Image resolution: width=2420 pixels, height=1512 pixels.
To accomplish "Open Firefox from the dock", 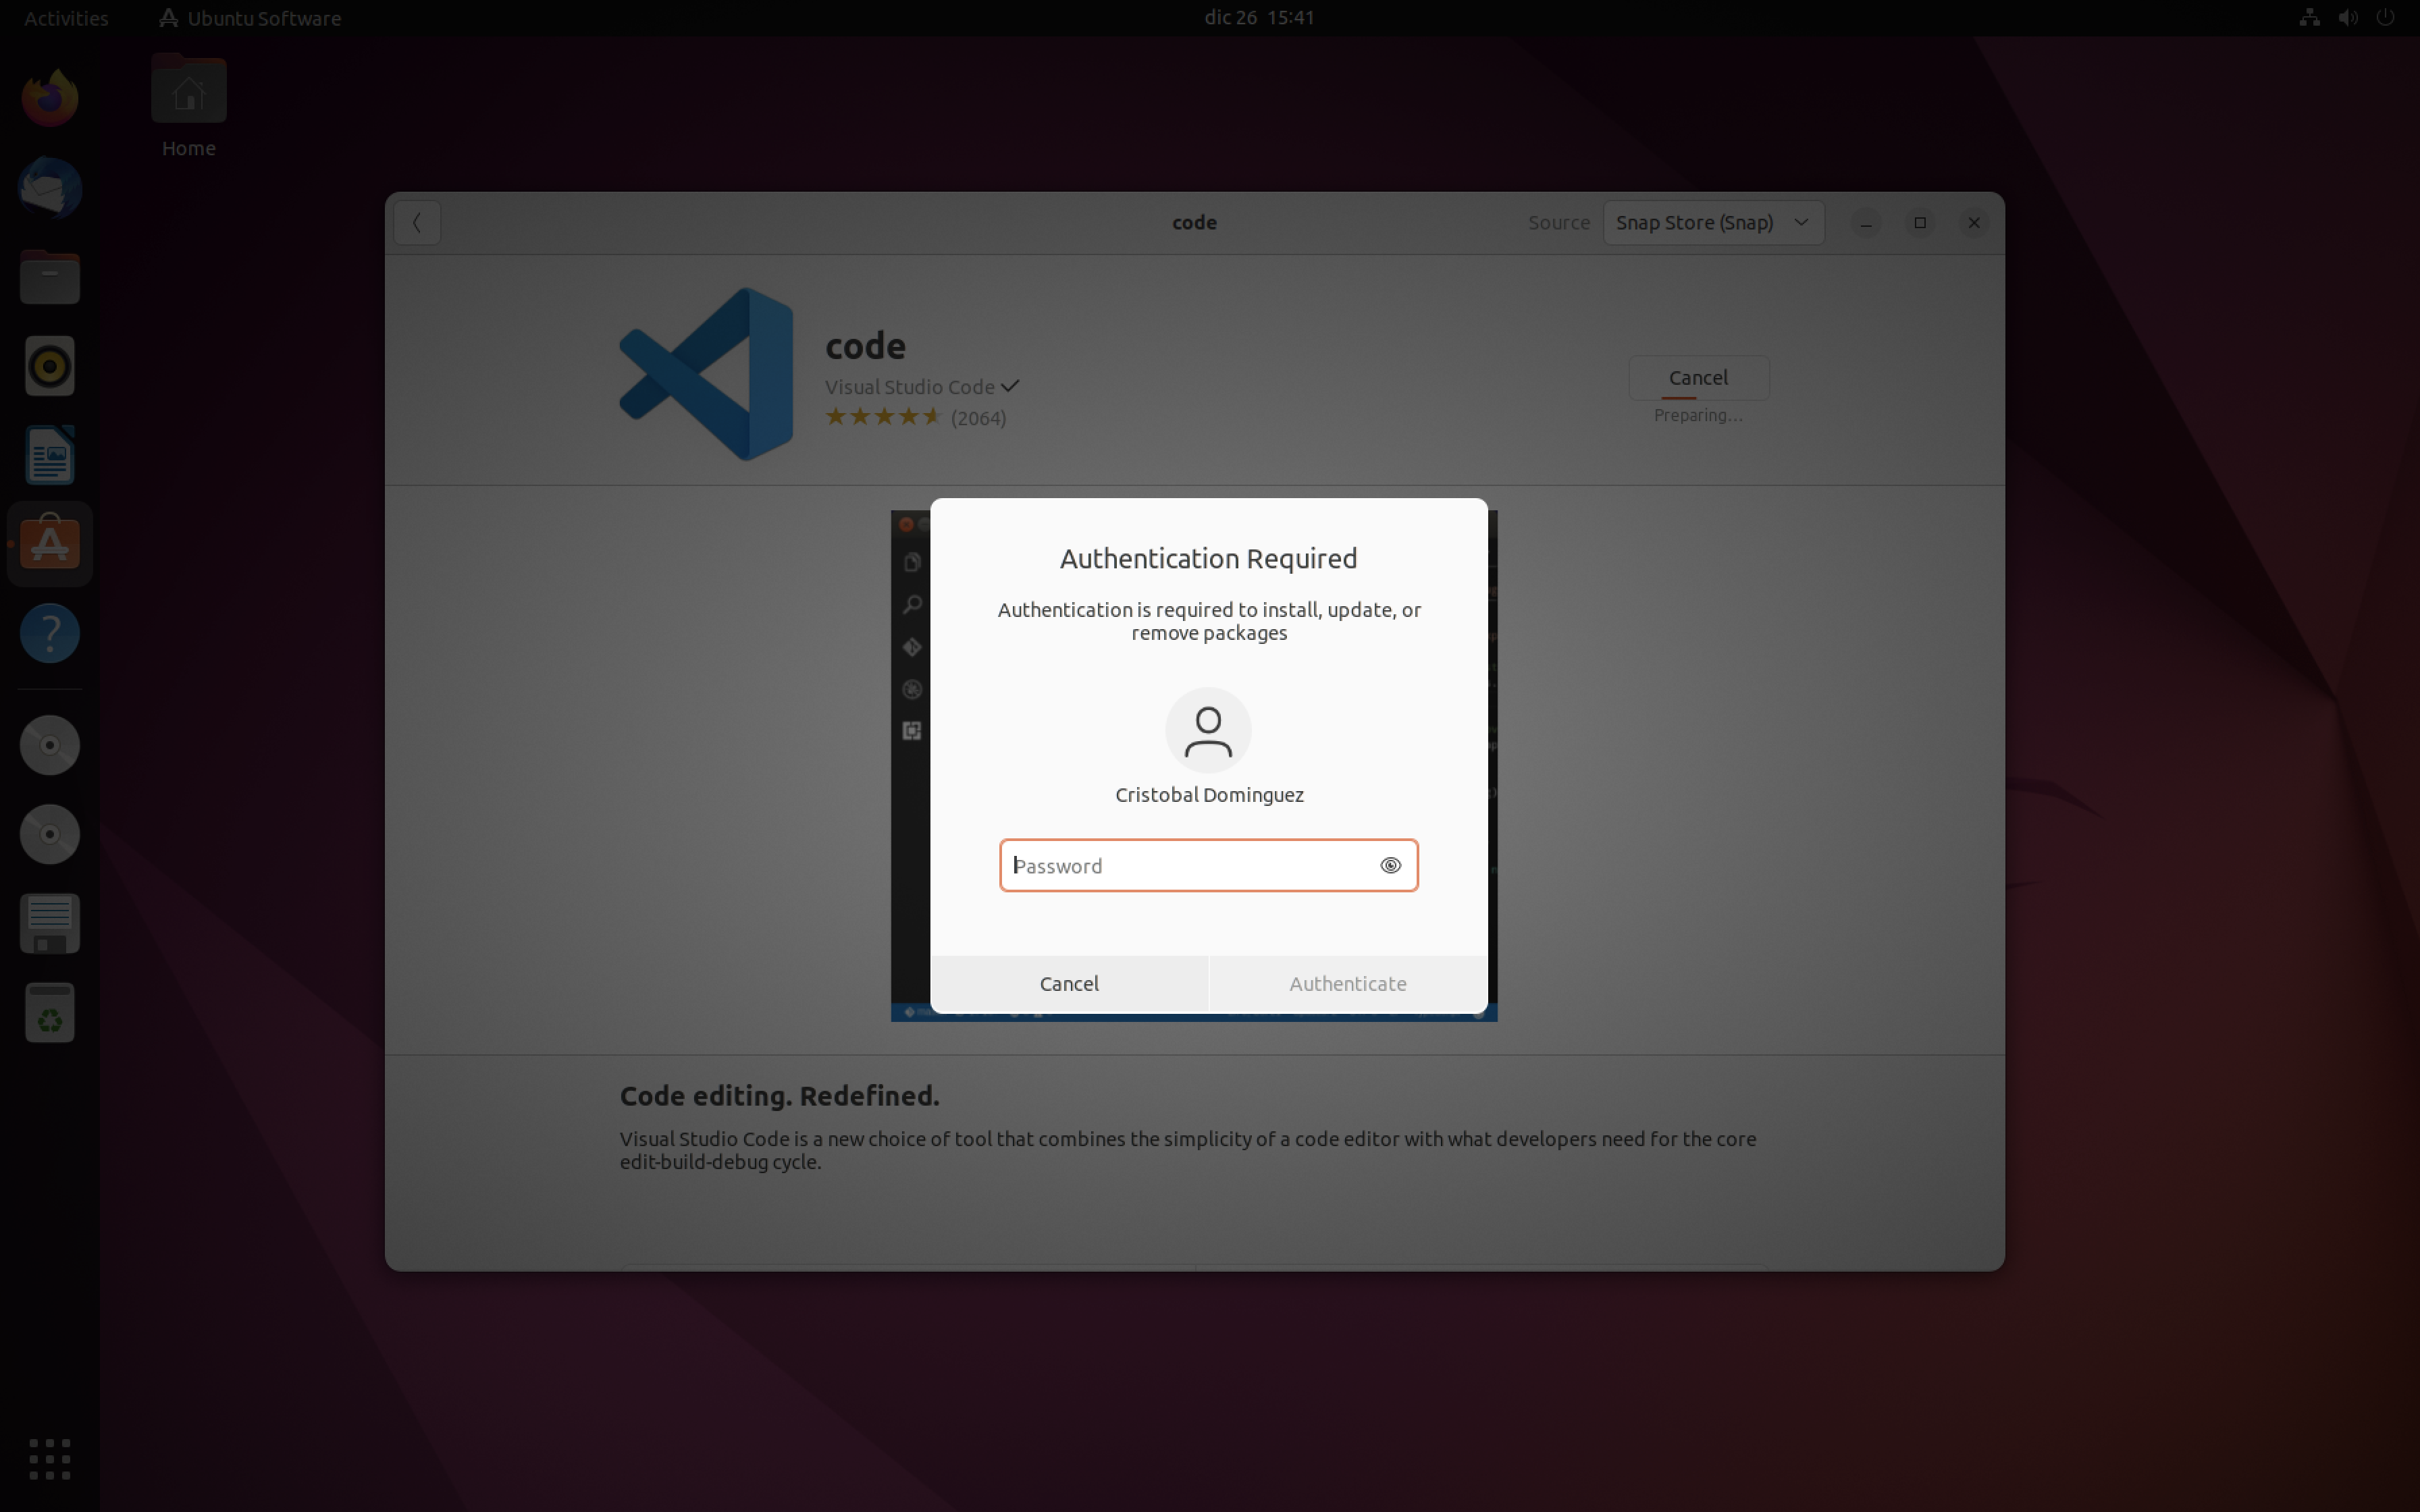I will [49, 98].
